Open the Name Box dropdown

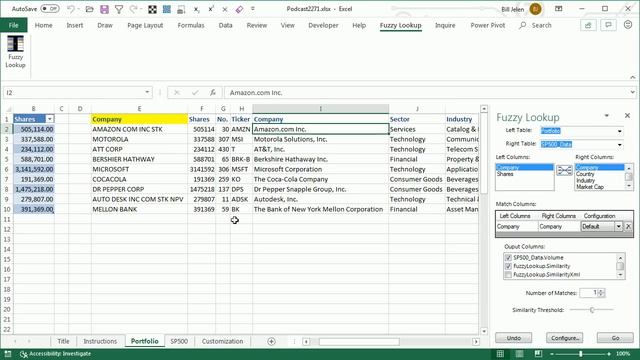click(x=147, y=93)
